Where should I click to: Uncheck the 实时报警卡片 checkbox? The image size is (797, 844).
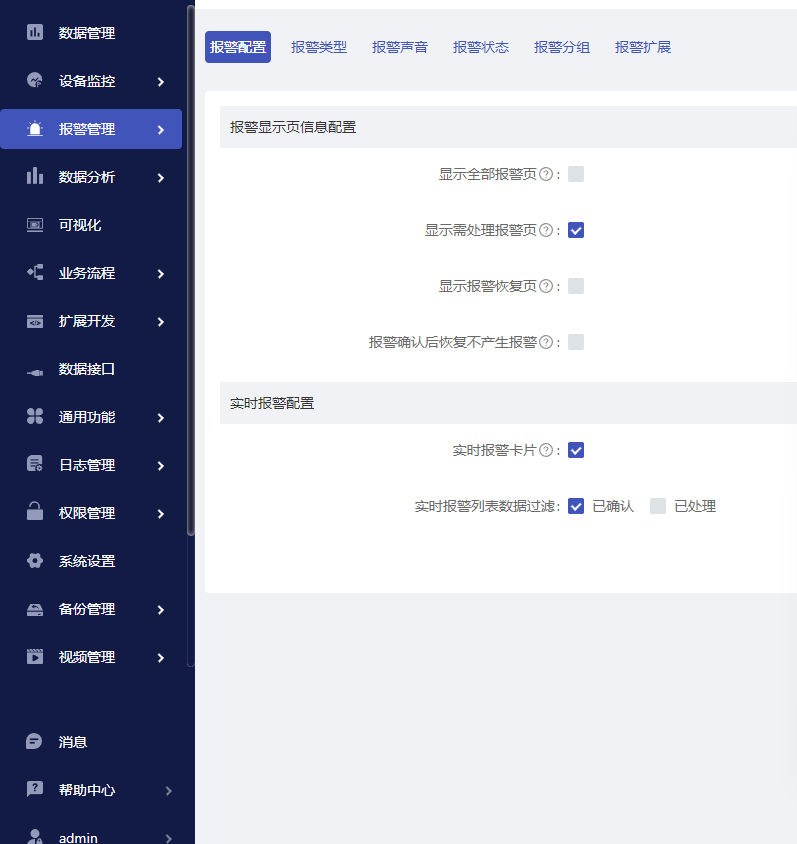[x=576, y=450]
